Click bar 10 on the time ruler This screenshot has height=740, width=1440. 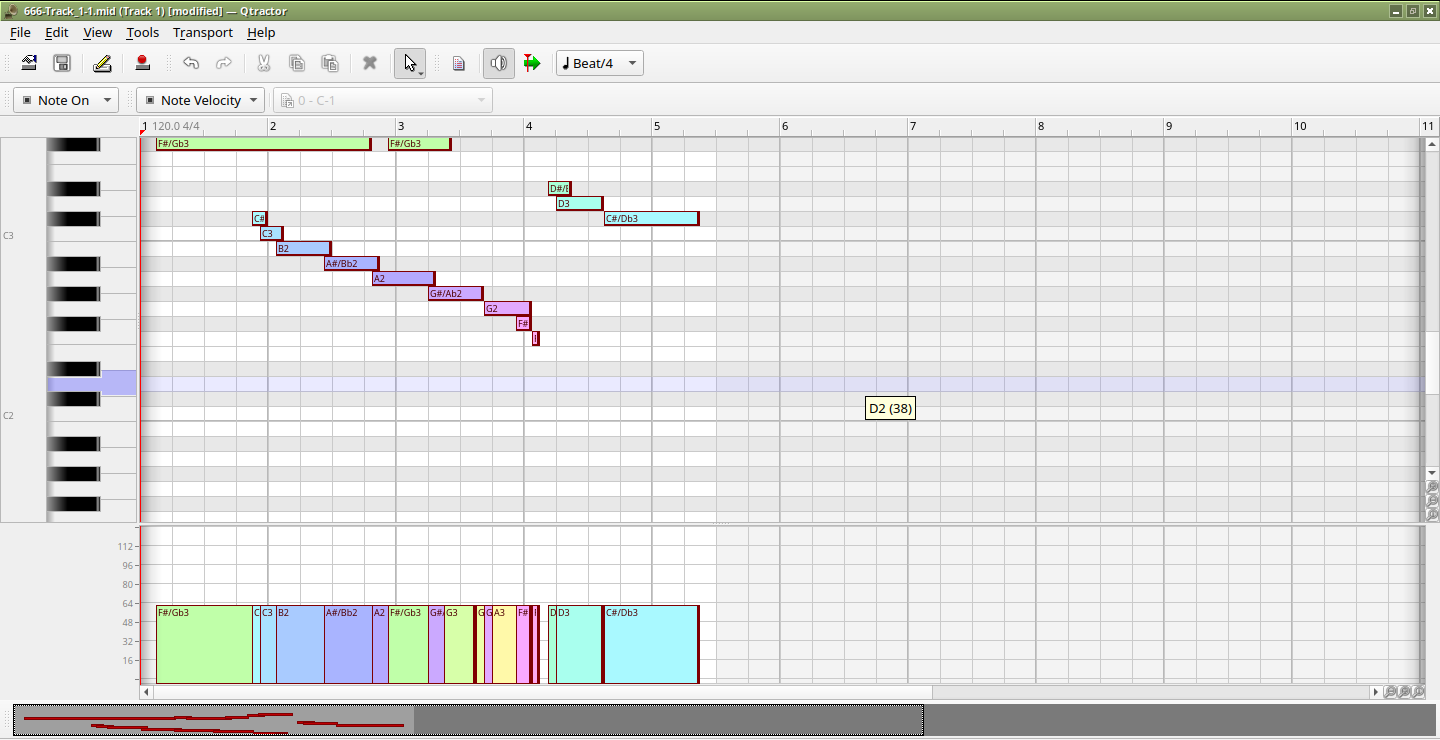tap(1300, 126)
